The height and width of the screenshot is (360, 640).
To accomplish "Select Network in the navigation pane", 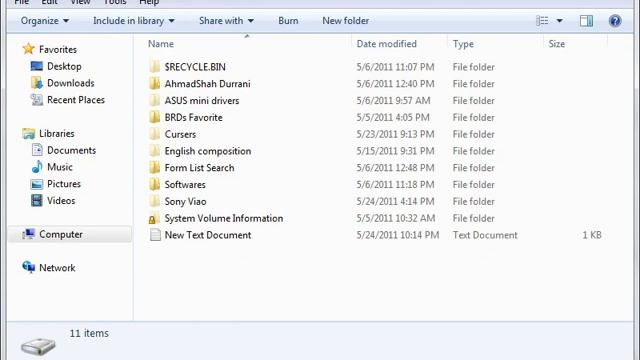I will tap(57, 268).
